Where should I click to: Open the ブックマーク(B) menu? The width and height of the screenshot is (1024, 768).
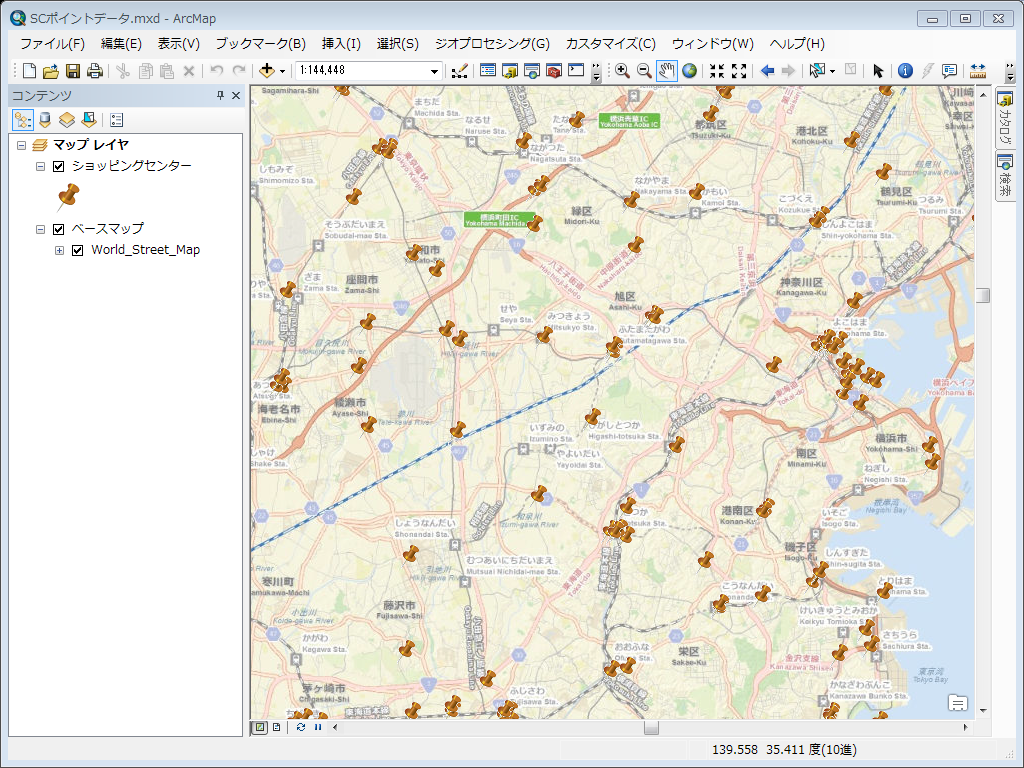pos(261,44)
